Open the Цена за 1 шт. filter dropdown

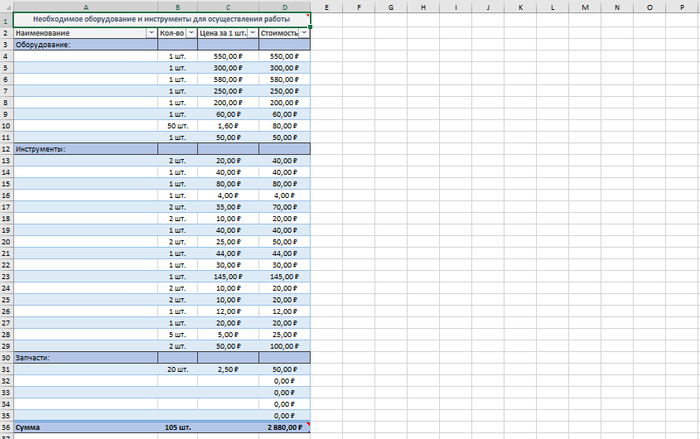252,33
